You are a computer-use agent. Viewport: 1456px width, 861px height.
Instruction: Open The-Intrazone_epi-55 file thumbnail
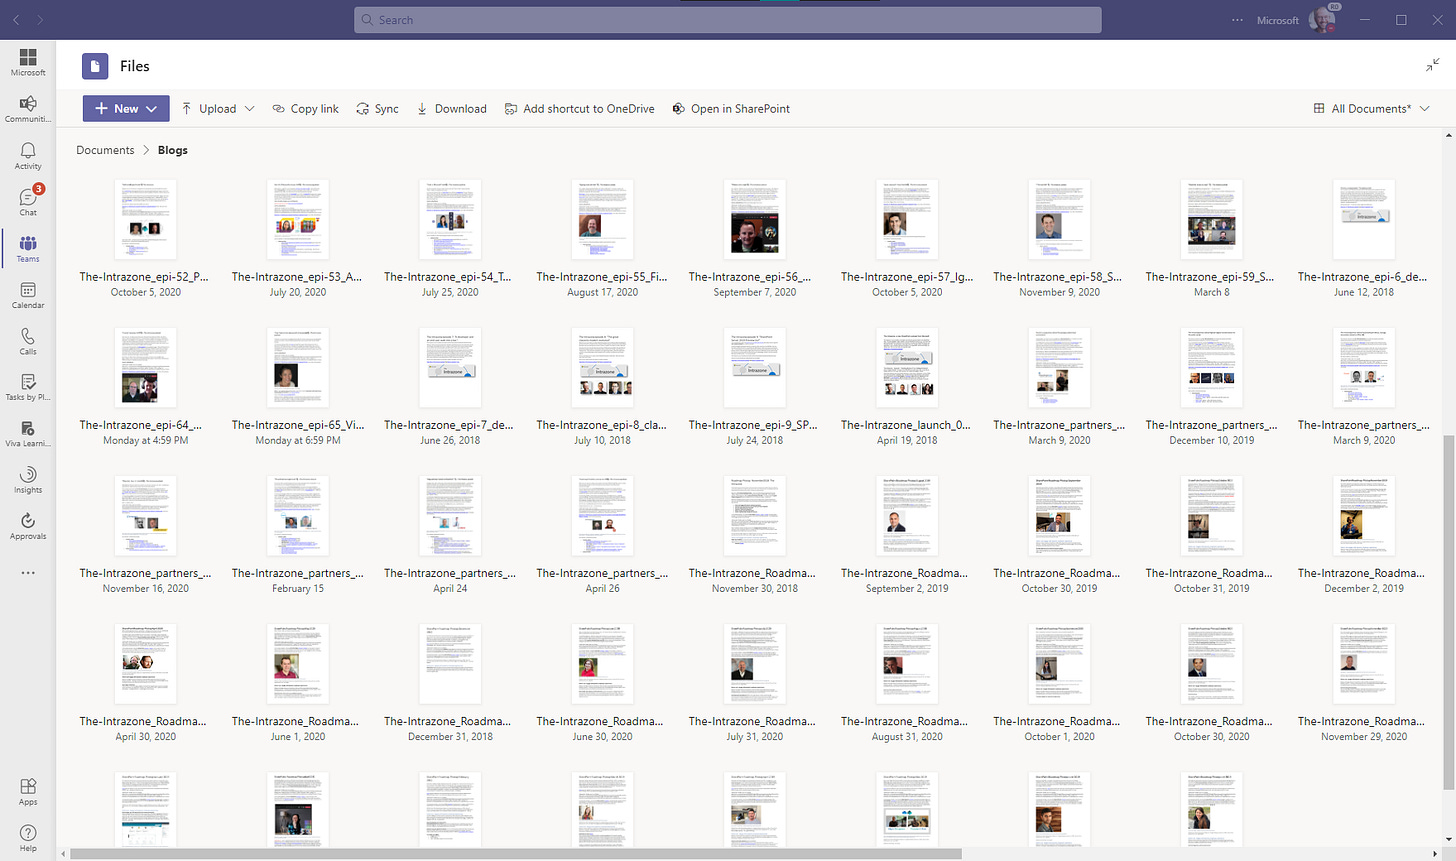(602, 220)
